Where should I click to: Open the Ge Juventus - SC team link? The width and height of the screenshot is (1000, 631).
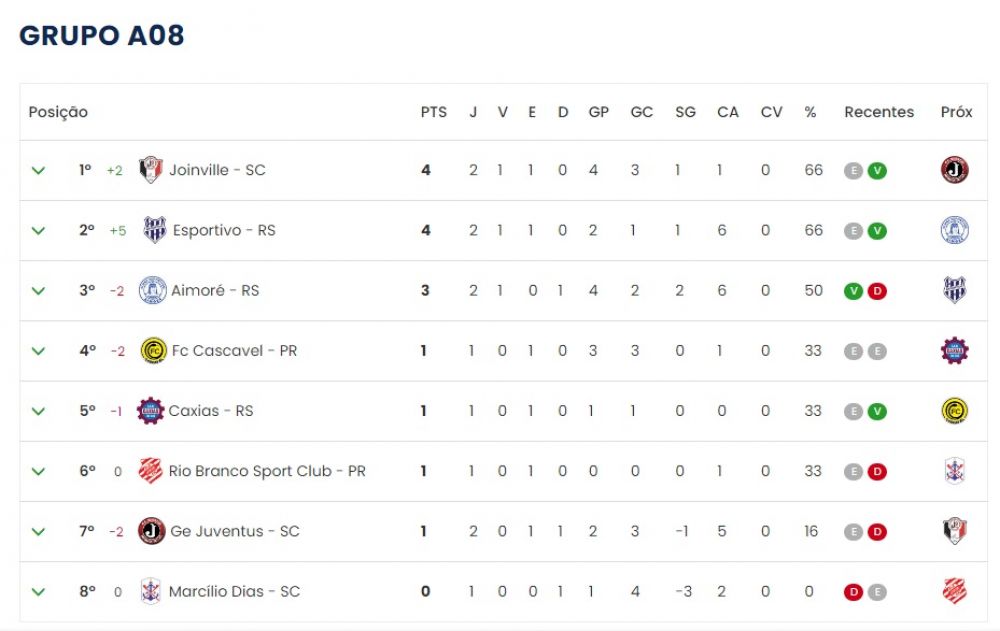235,531
